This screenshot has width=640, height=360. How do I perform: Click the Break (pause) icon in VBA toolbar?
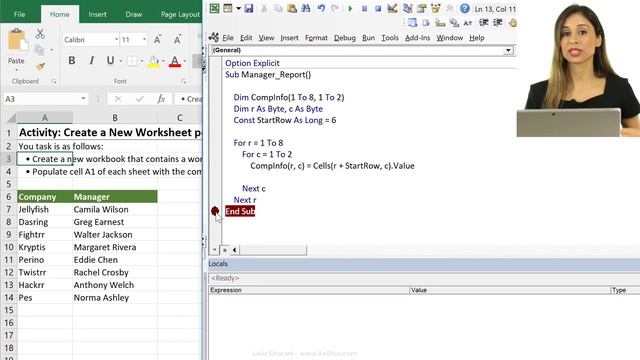[x=364, y=9]
